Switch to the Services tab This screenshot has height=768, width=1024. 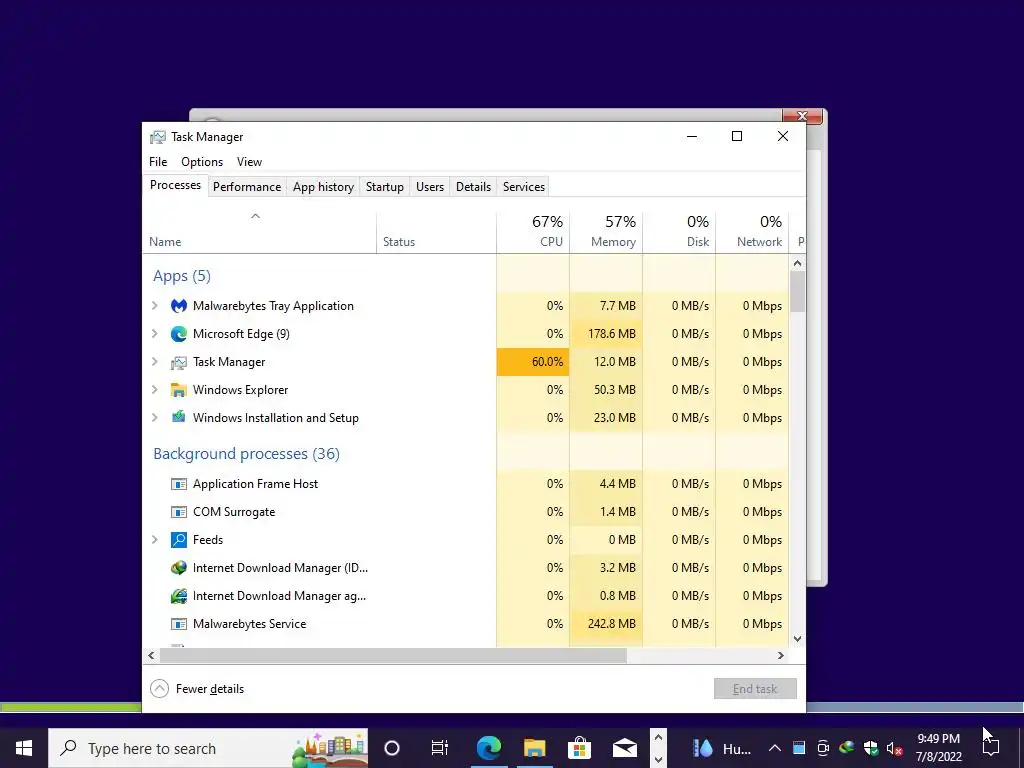(524, 187)
